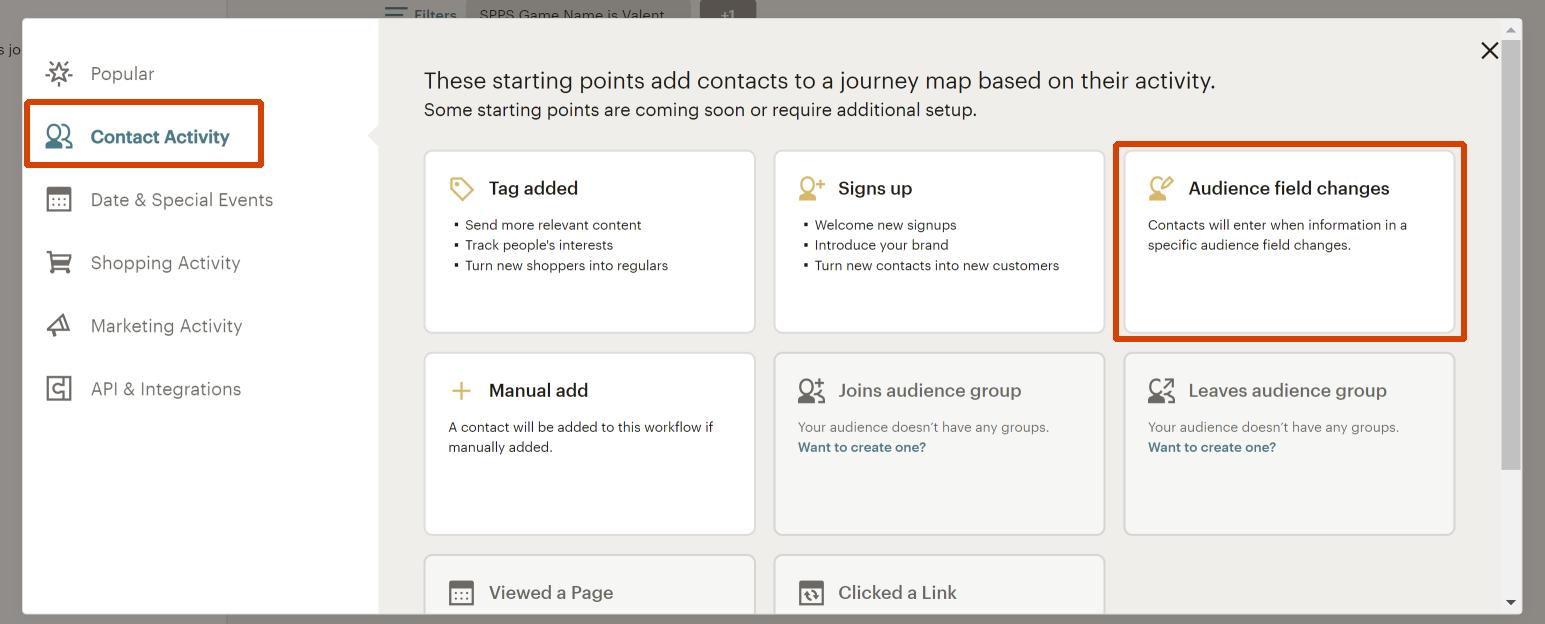
Task: Click 'Want to create one?' under Joins audience group
Action: [x=861, y=447]
